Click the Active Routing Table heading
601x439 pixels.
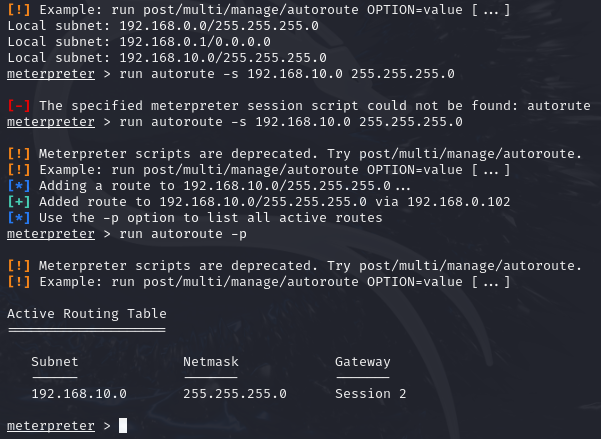pyautogui.click(x=87, y=314)
